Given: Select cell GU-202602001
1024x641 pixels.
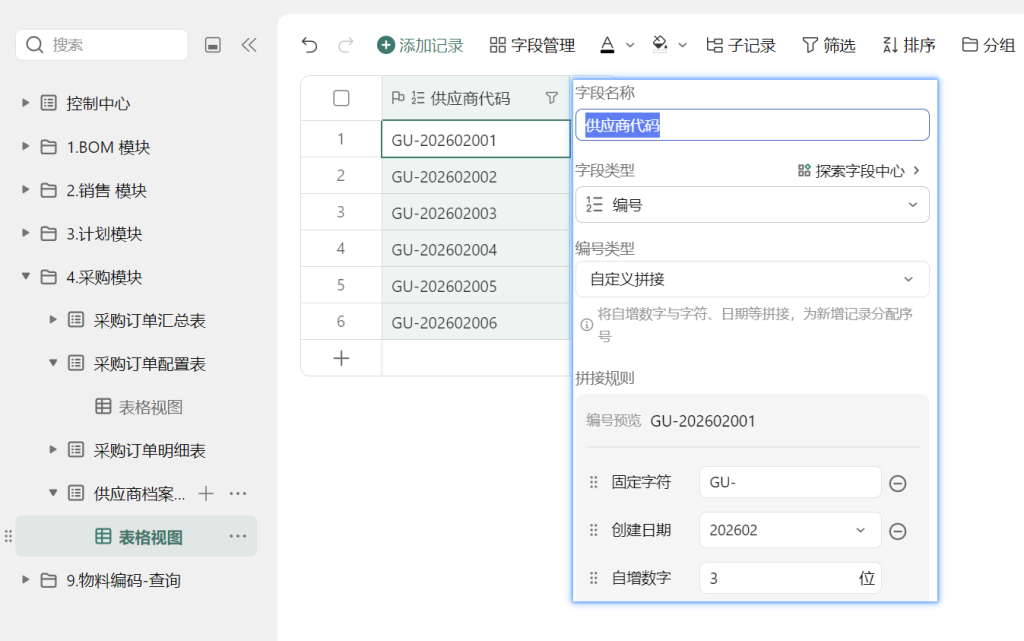Looking at the screenshot, I should 475,139.
